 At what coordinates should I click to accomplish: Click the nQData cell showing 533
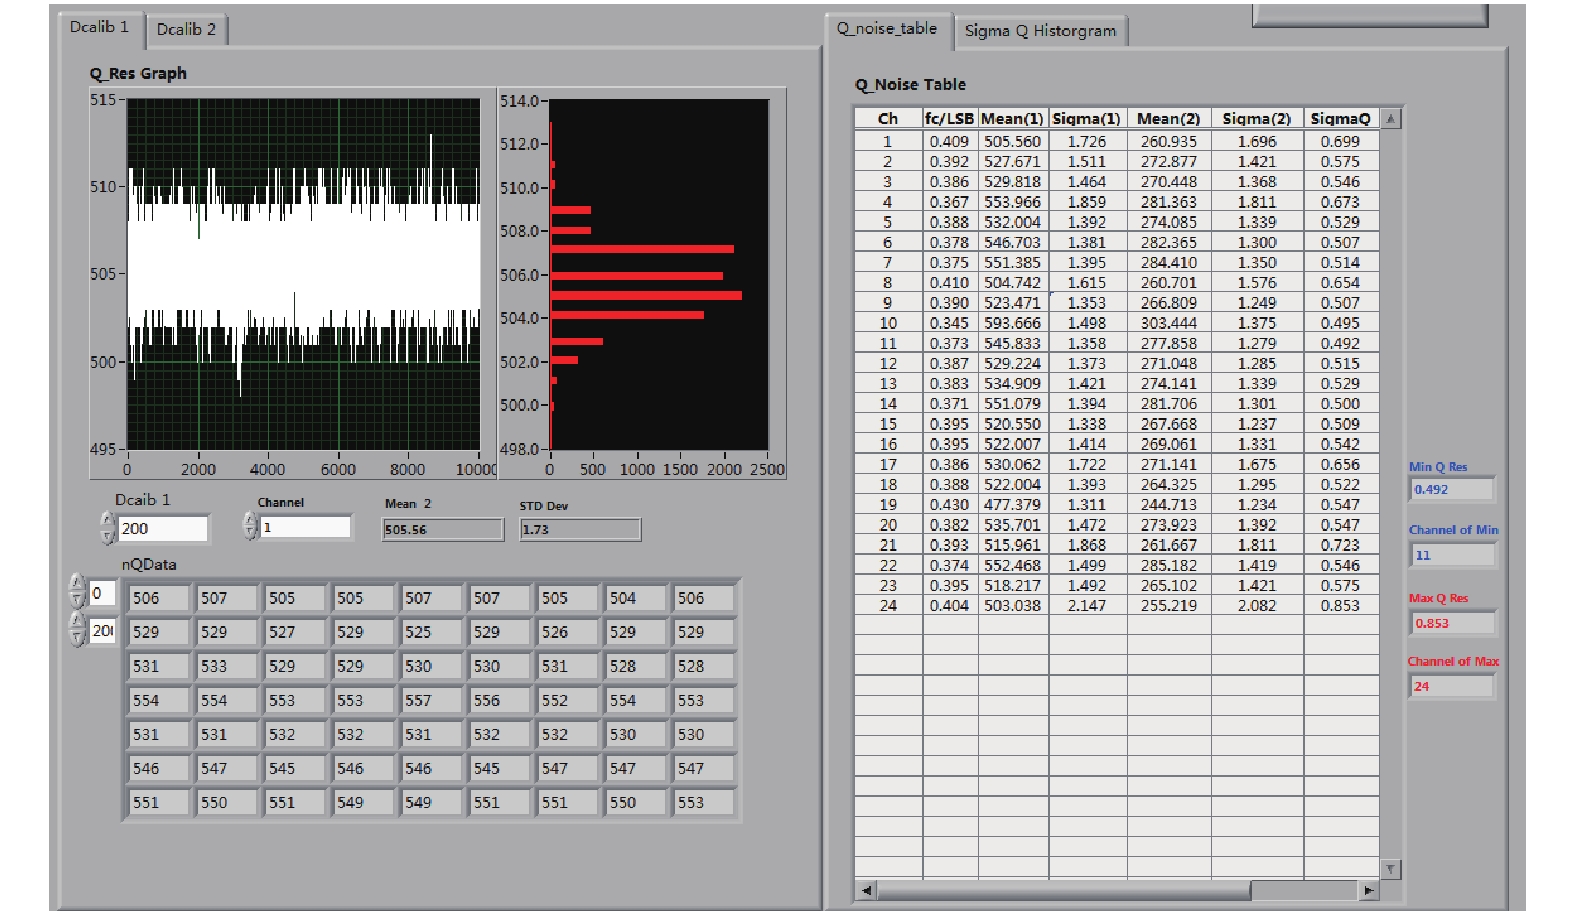(x=226, y=666)
